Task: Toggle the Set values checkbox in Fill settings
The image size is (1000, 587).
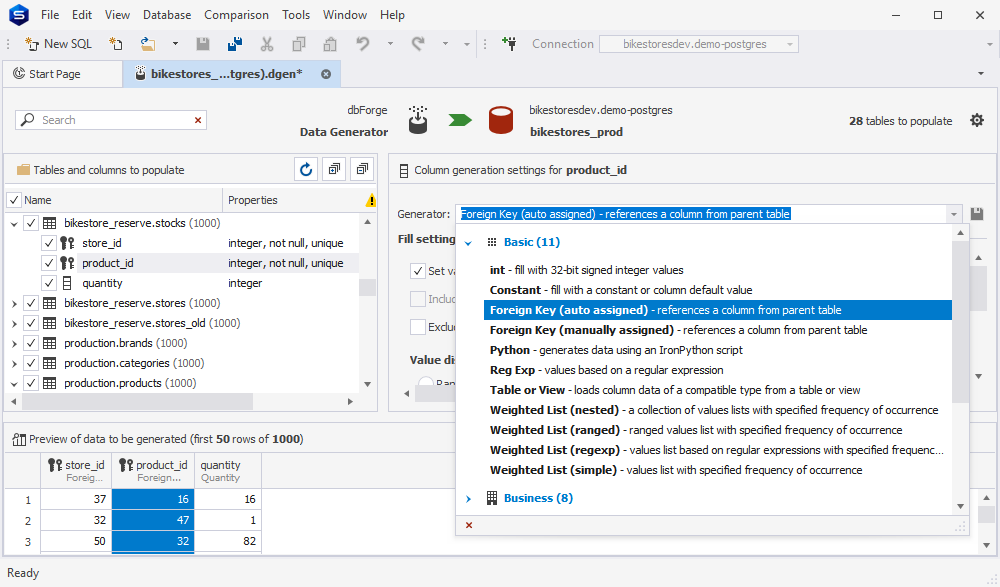Action: pyautogui.click(x=418, y=271)
